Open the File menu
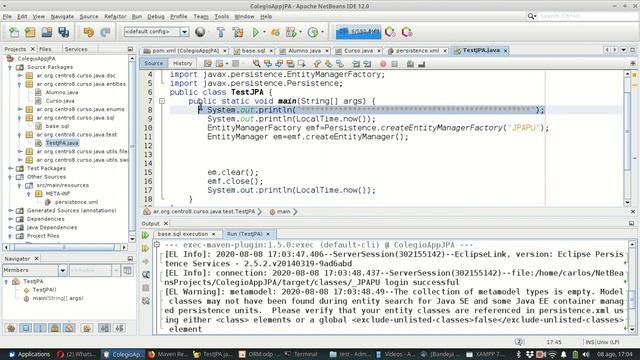The image size is (640, 360). pos(7,16)
